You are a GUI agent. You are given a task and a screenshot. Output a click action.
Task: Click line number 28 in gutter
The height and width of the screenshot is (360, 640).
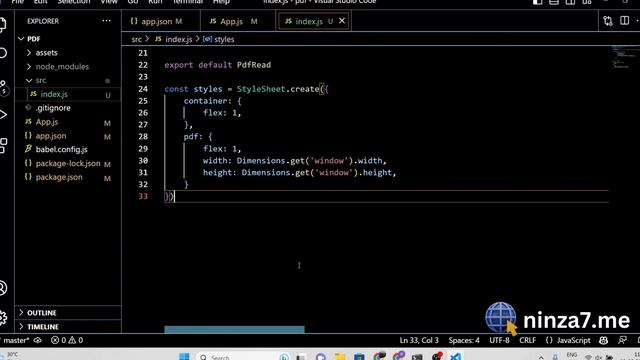tap(143, 137)
